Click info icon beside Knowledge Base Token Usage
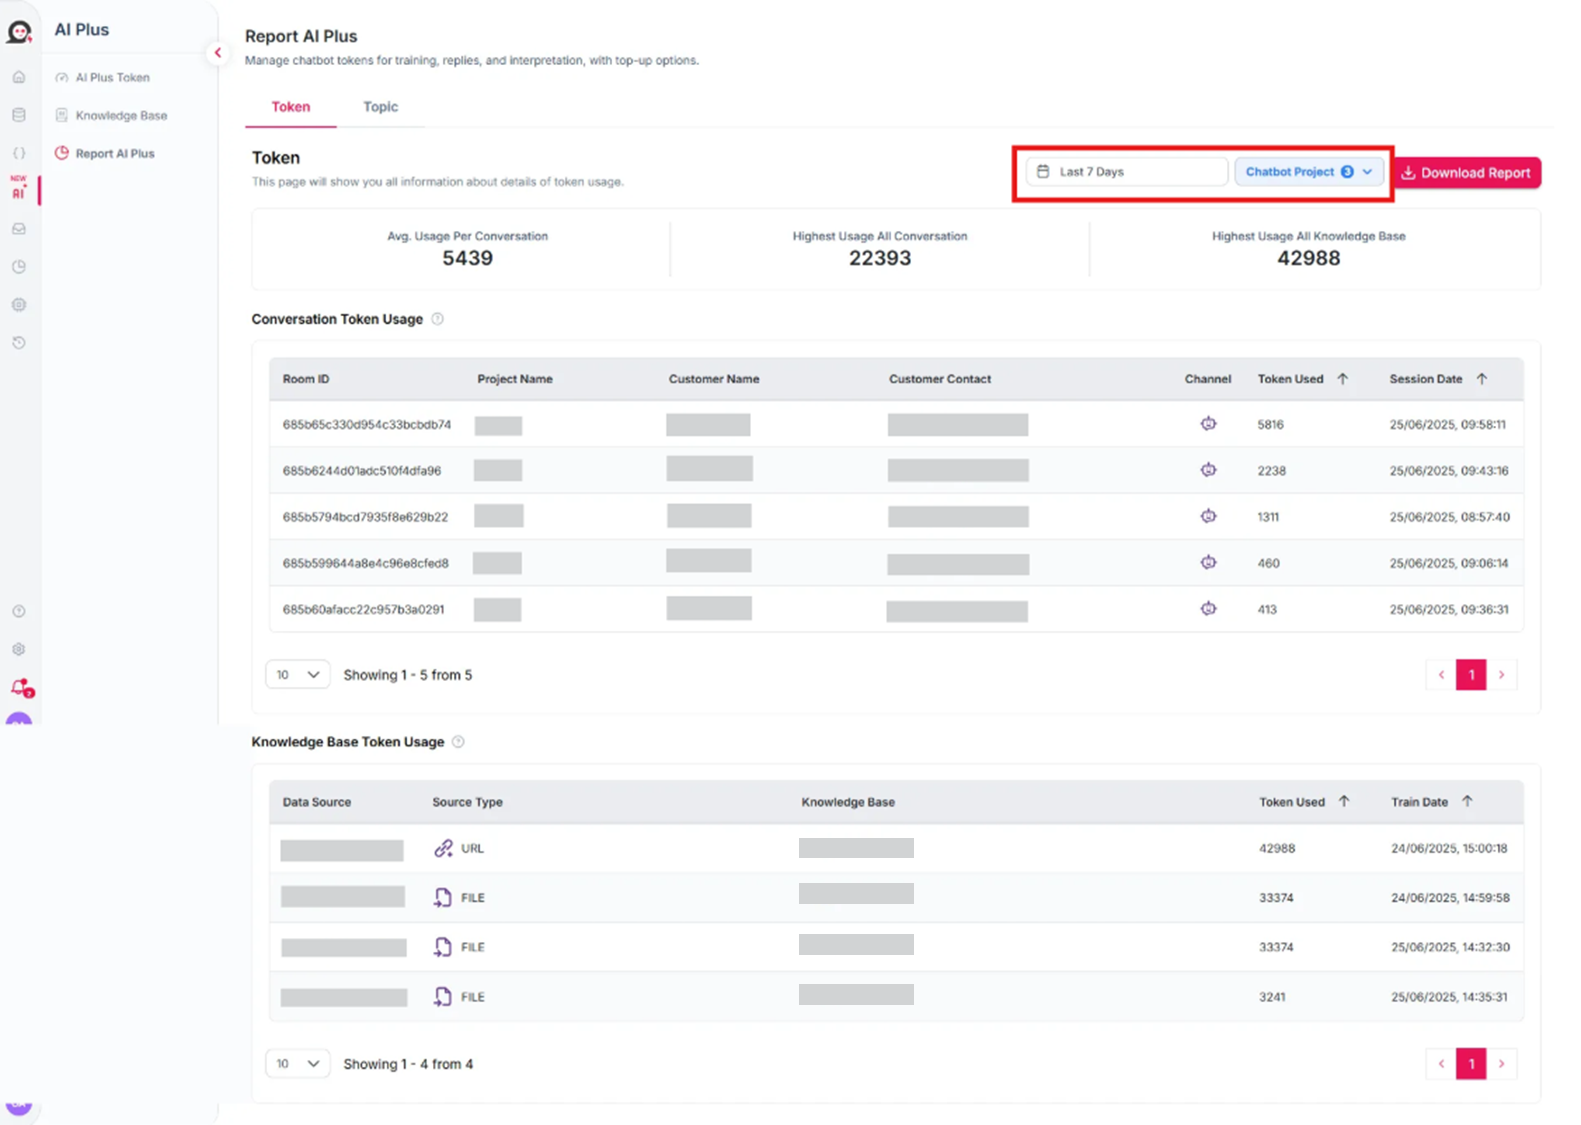This screenshot has height=1125, width=1581. (459, 742)
